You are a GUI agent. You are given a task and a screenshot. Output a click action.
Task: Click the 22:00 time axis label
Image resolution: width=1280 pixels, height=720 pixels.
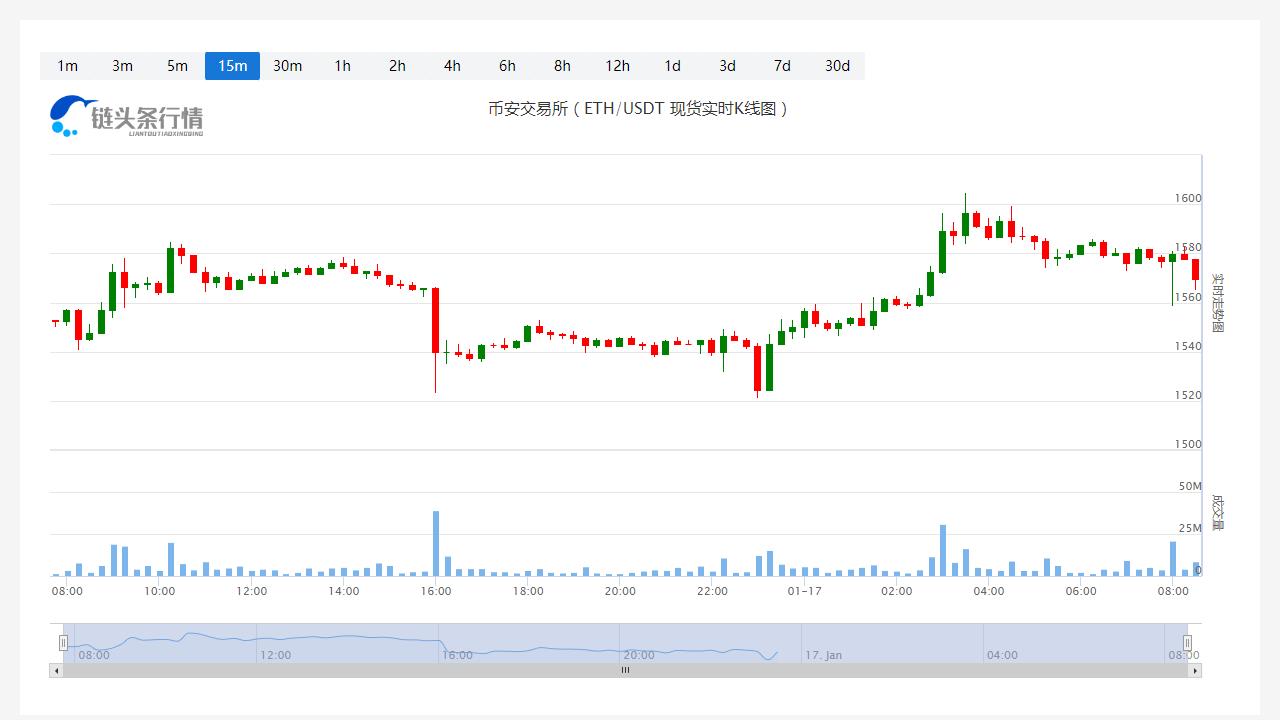coord(712,591)
